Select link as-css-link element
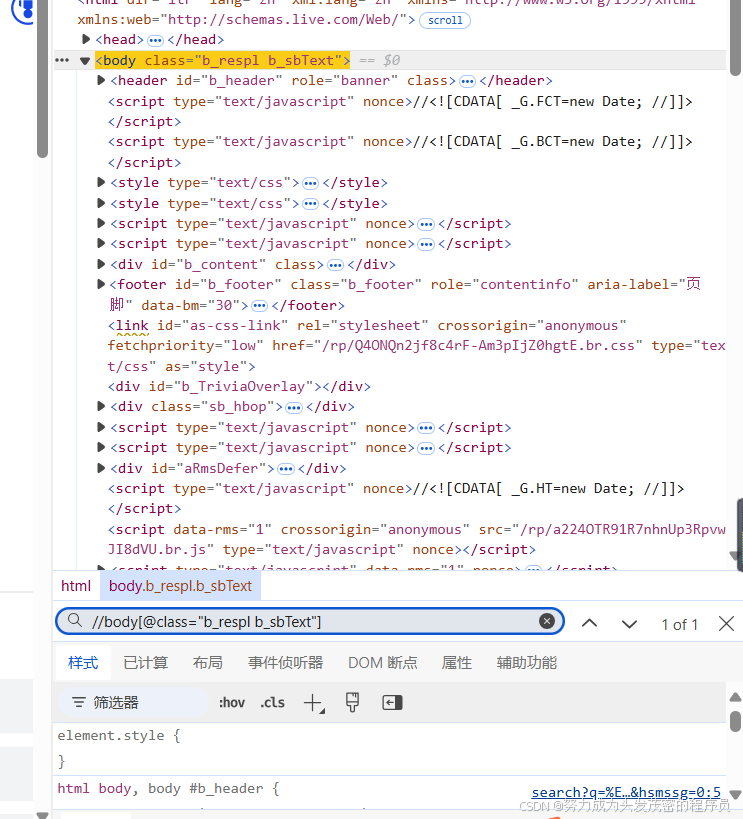Screen dimensions: 743x819 tap(416, 346)
